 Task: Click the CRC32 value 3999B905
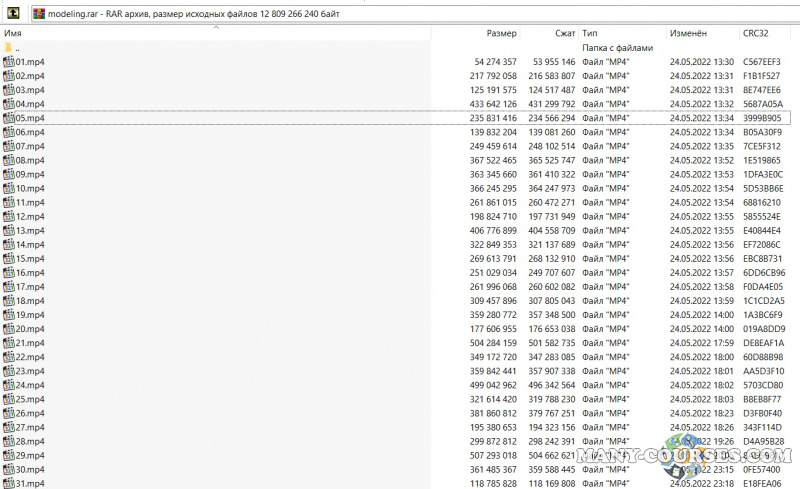point(762,118)
